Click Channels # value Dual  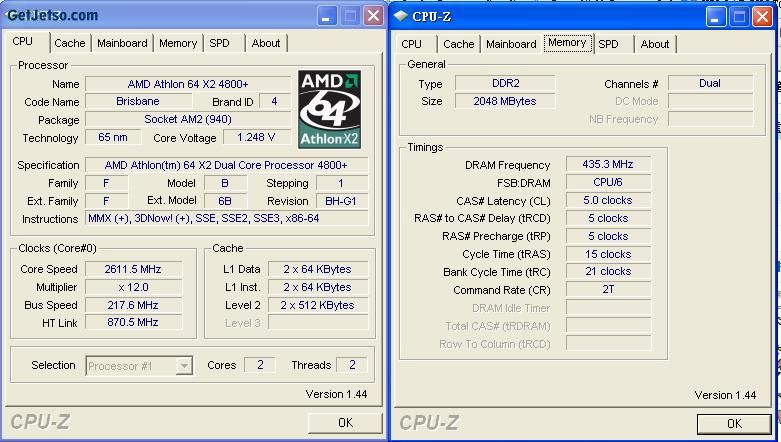pyautogui.click(x=710, y=84)
